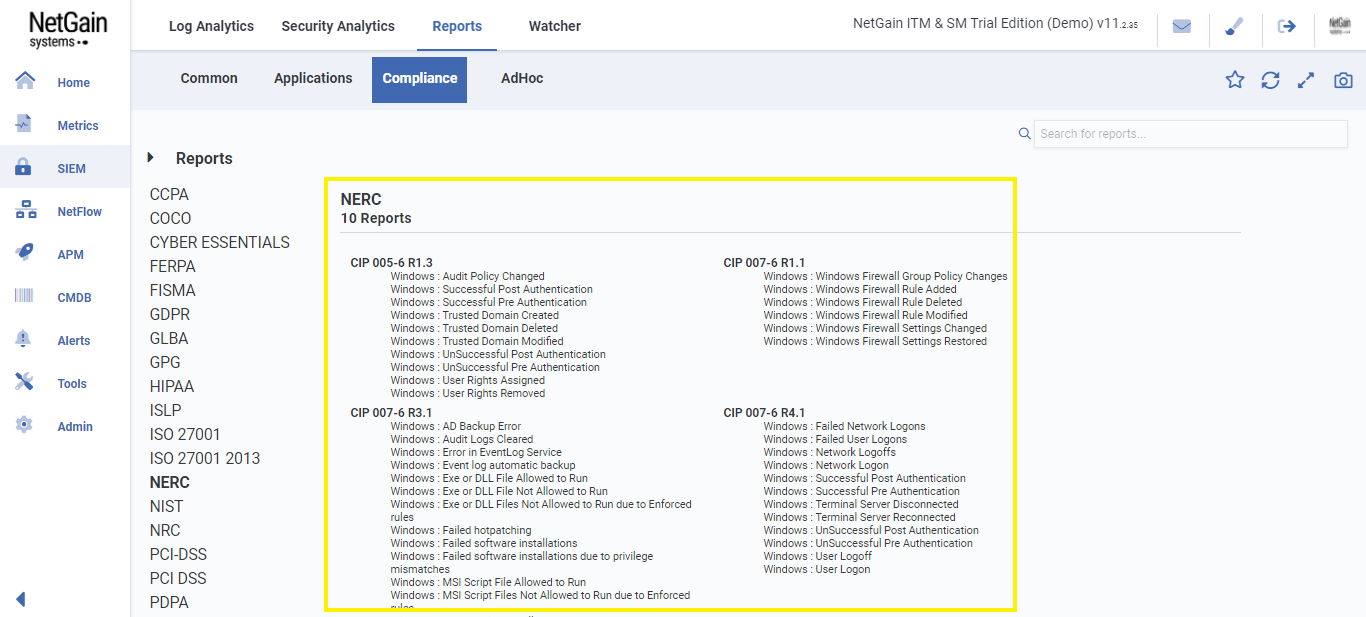Screen dimensions: 1366x617
Task: Switch to Security Analytics tab
Action: [338, 26]
